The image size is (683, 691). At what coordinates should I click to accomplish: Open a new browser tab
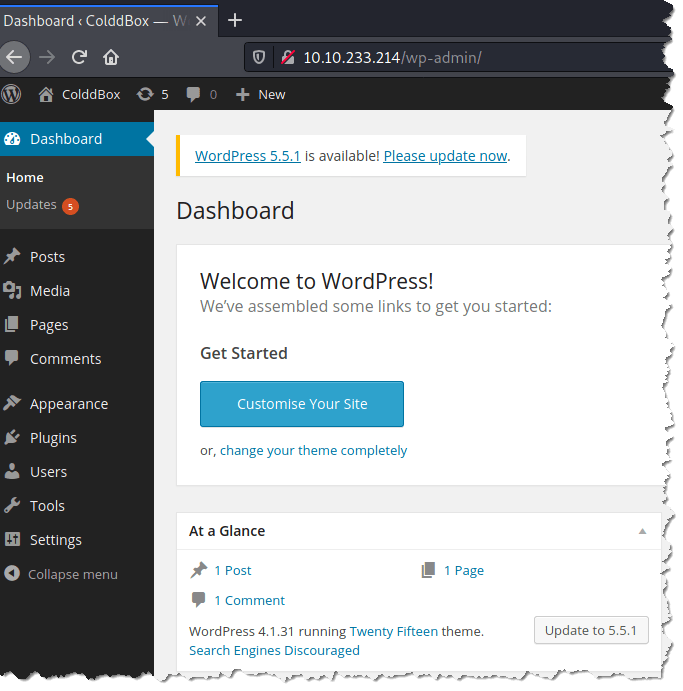click(x=235, y=20)
